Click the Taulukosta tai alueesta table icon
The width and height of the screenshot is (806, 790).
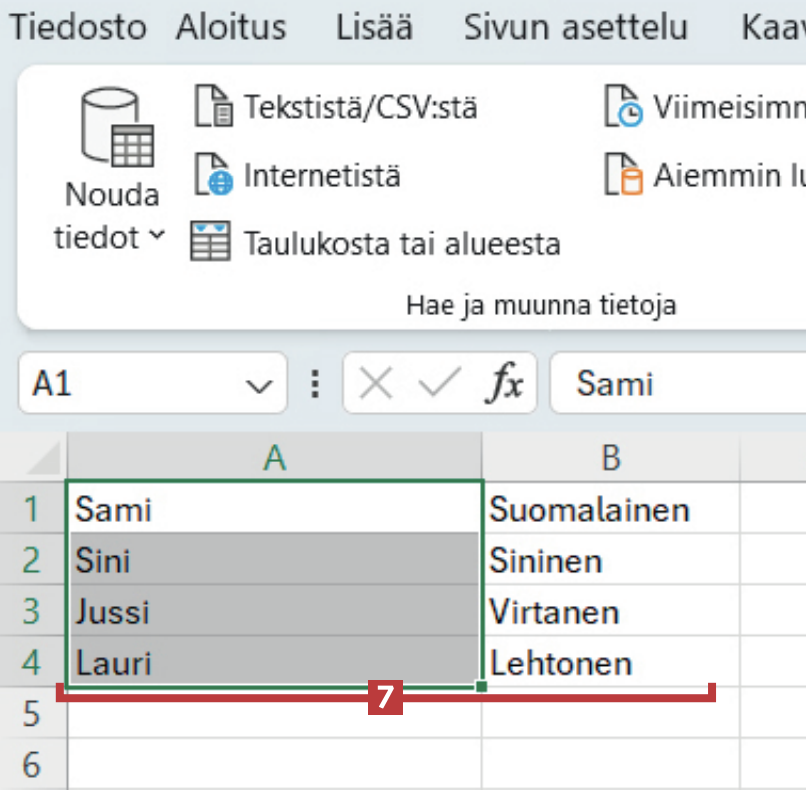coord(211,243)
